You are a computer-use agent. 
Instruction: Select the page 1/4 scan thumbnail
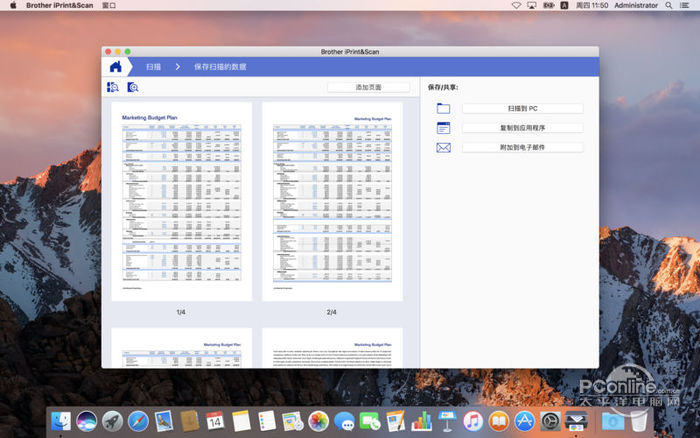tap(181, 200)
